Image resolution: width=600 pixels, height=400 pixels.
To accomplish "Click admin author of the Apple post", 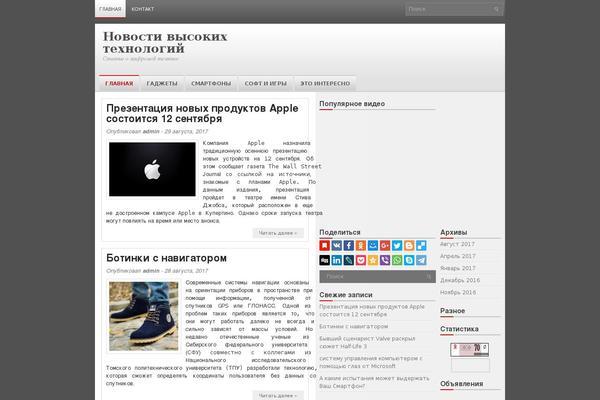I will pyautogui.click(x=151, y=131).
